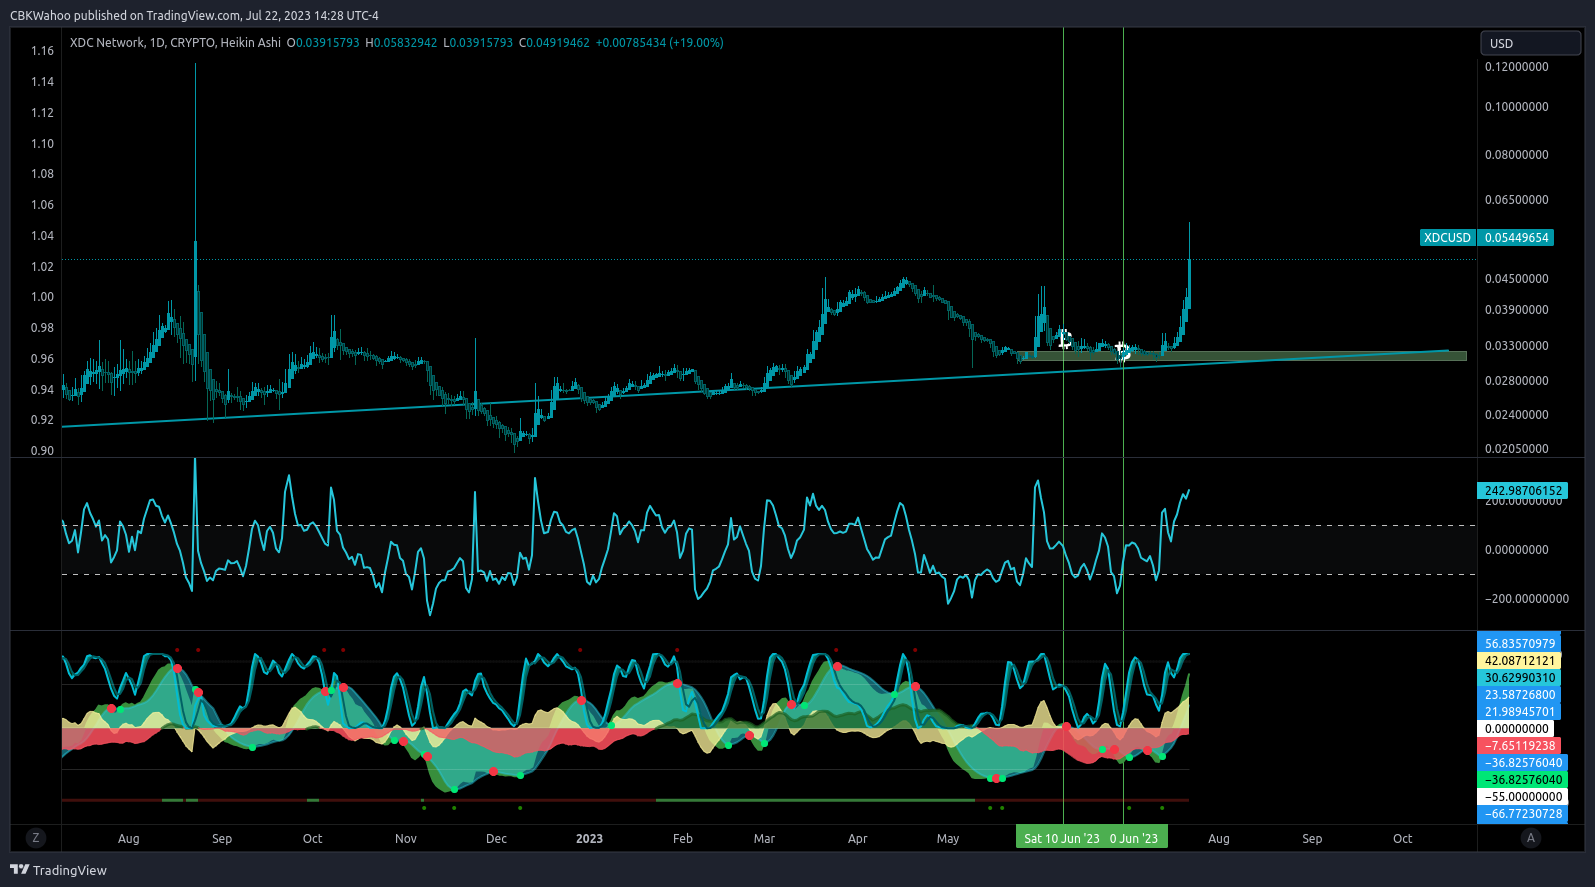Click the red -7.65119238 value label
Screen dimensions: 1595x887
pyautogui.click(x=1519, y=746)
